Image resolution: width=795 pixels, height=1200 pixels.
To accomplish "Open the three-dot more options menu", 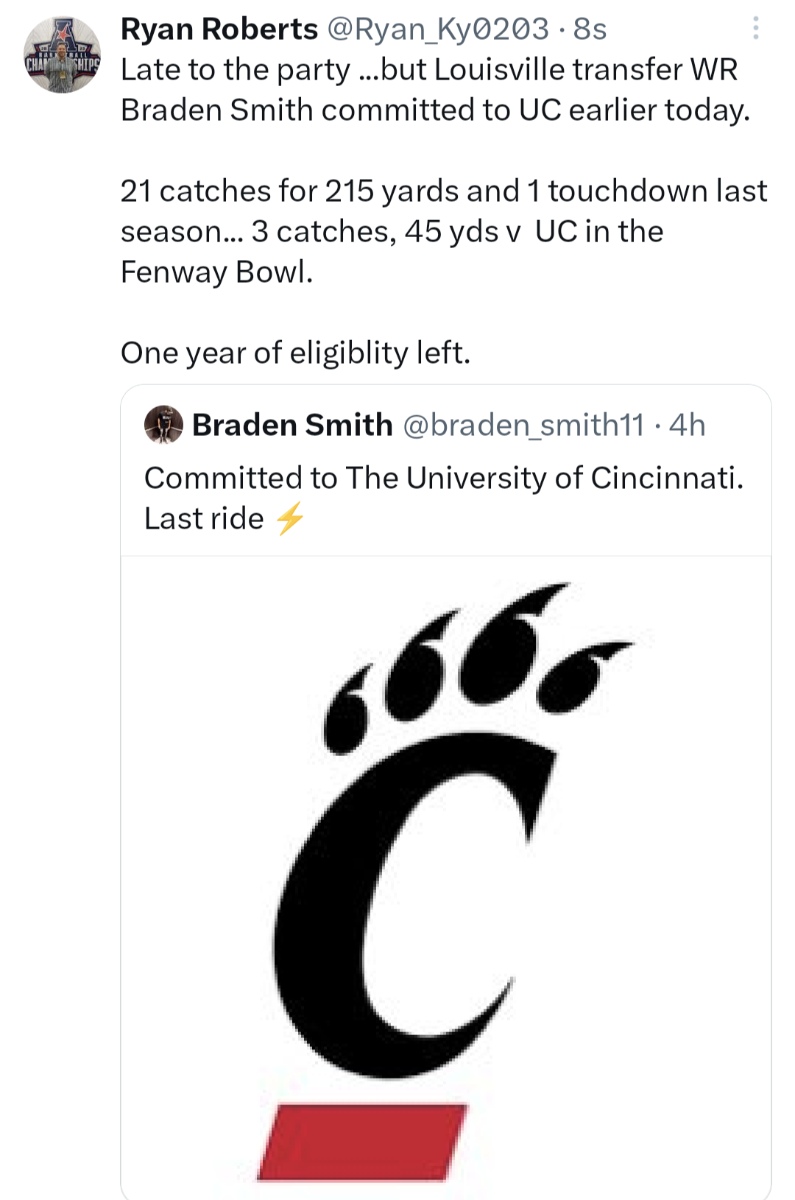I will click(x=756, y=30).
